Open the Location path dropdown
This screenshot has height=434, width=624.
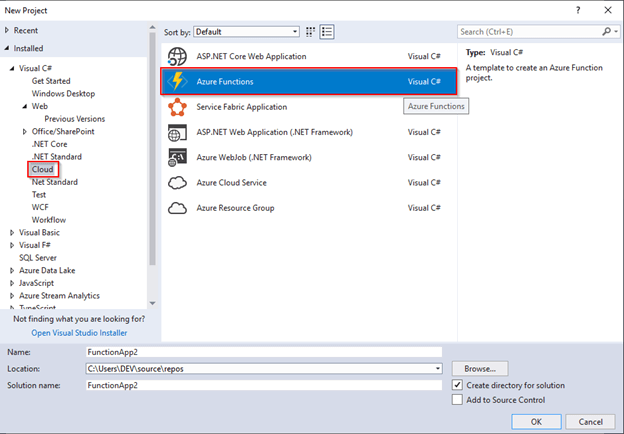(x=437, y=368)
